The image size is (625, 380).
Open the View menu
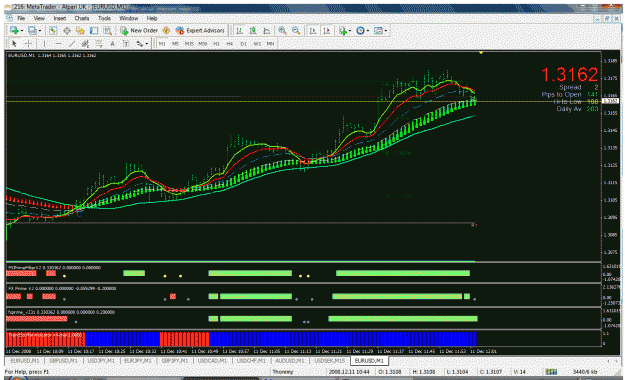39,18
